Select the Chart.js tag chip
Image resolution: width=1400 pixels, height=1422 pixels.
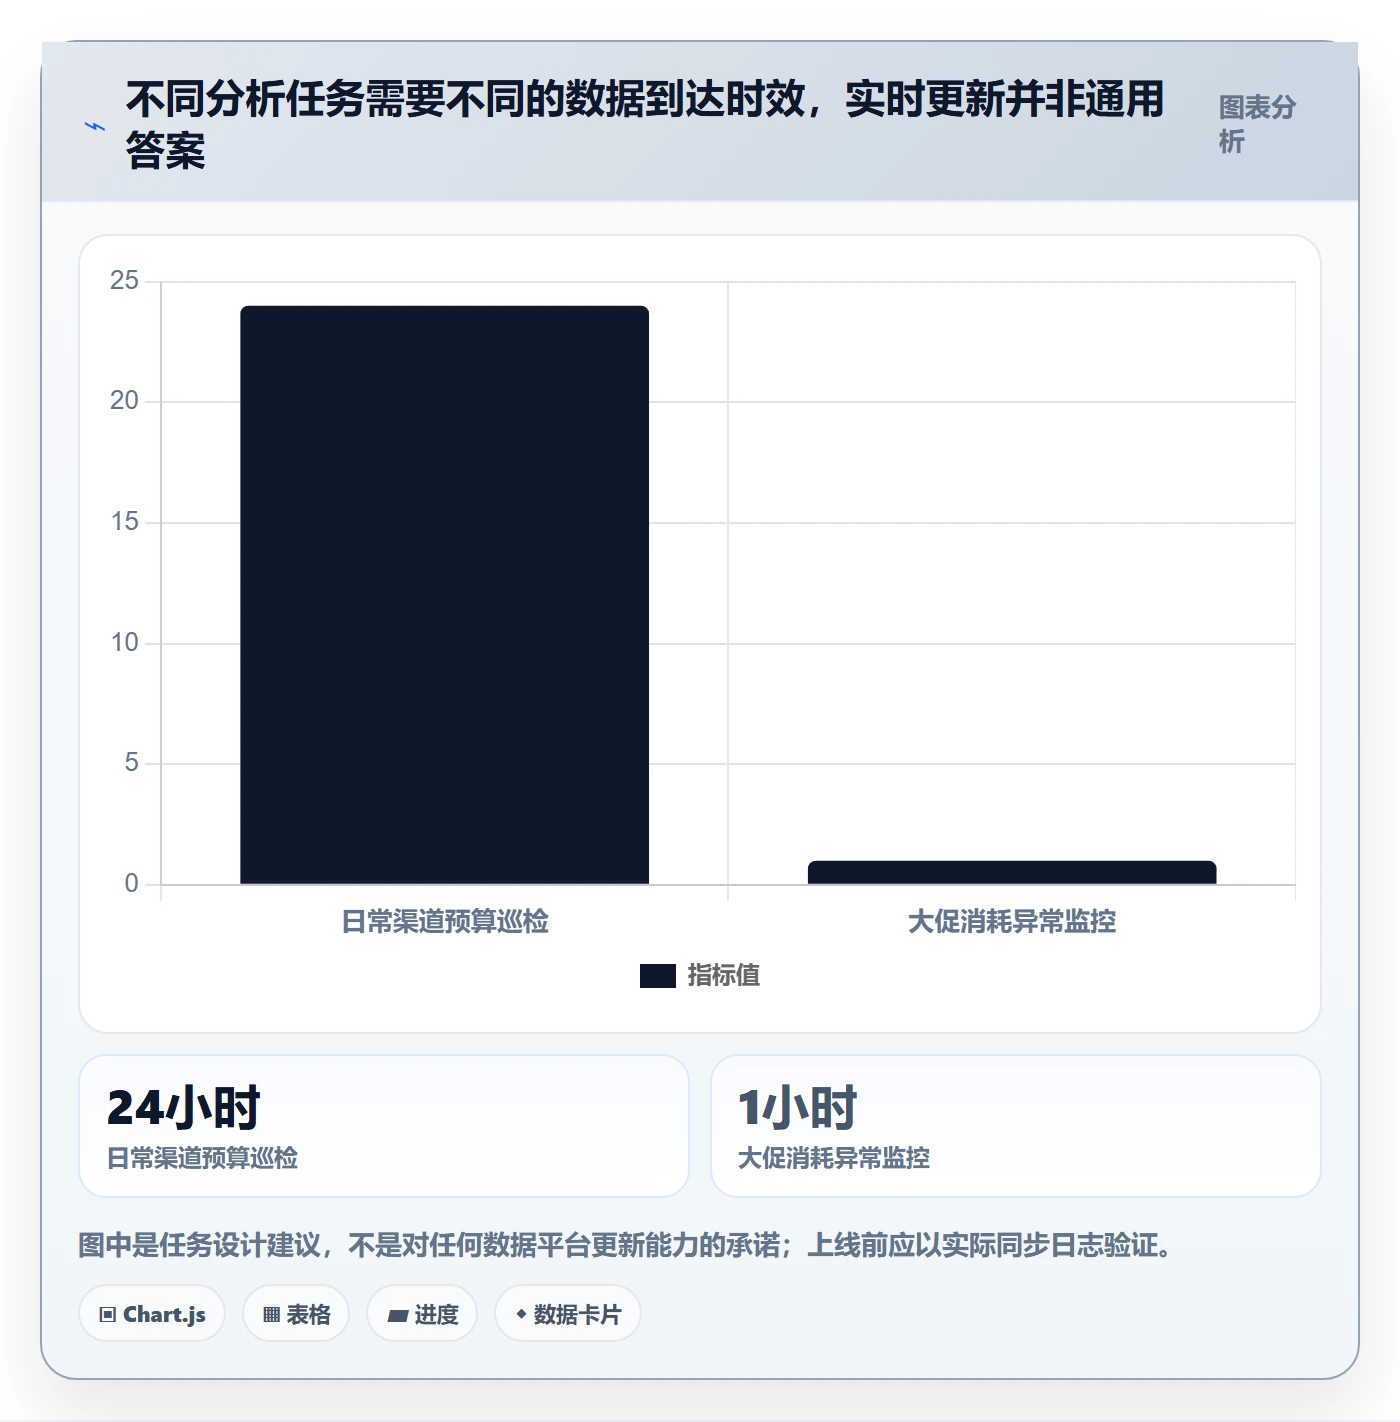coord(152,1314)
